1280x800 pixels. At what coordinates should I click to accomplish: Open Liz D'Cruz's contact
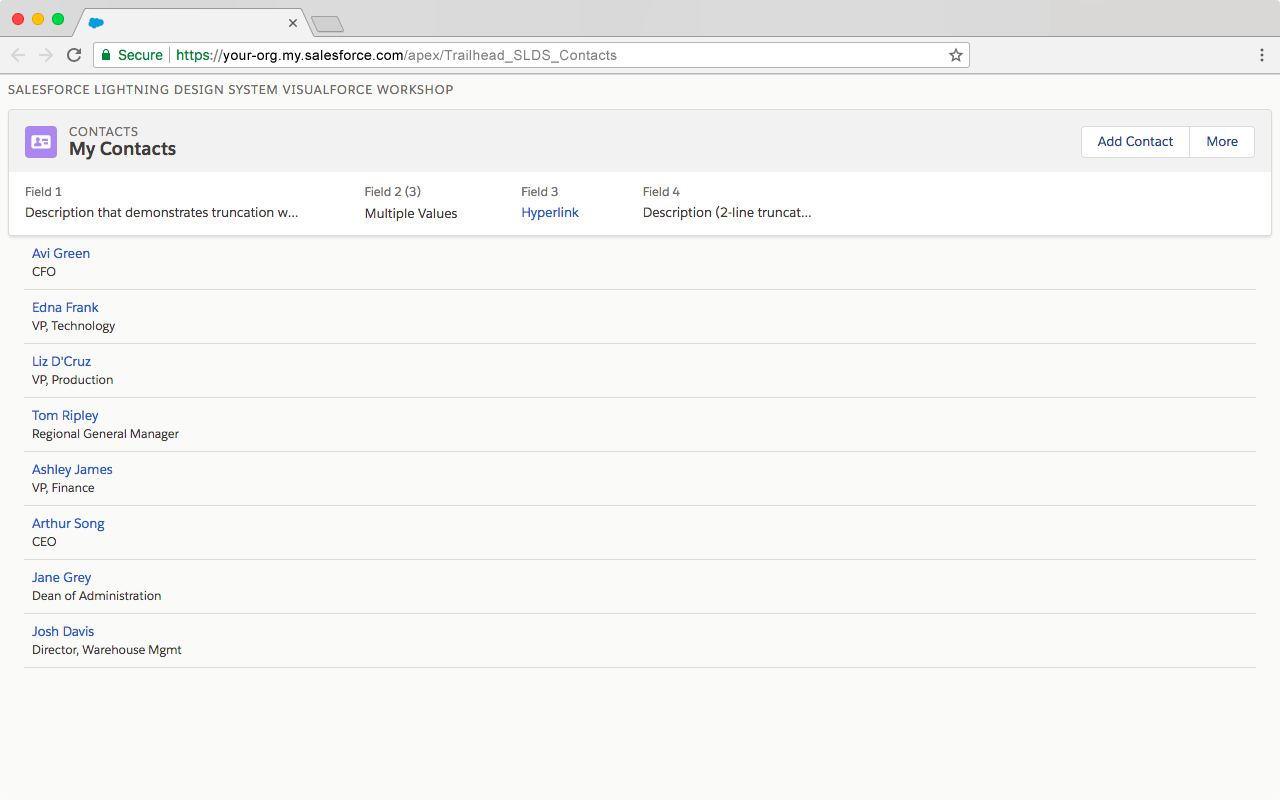61,362
